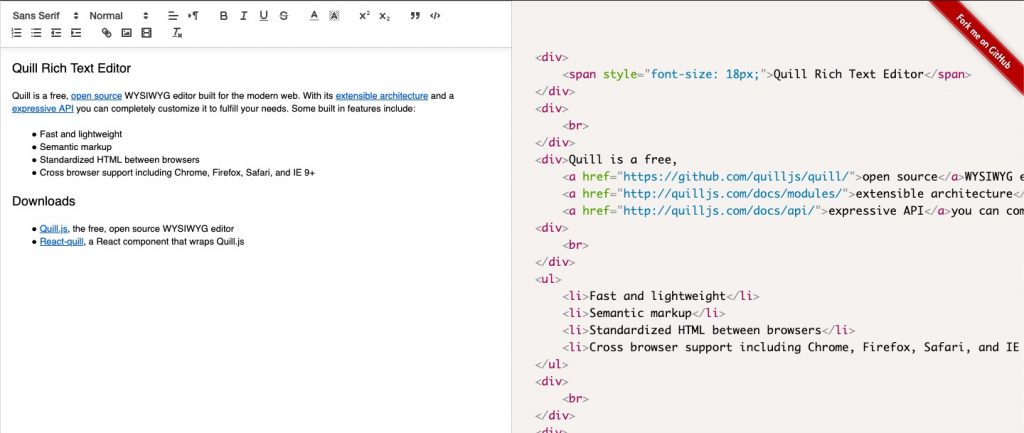1024x433 pixels.
Task: Clear text formatting
Action: [177, 33]
